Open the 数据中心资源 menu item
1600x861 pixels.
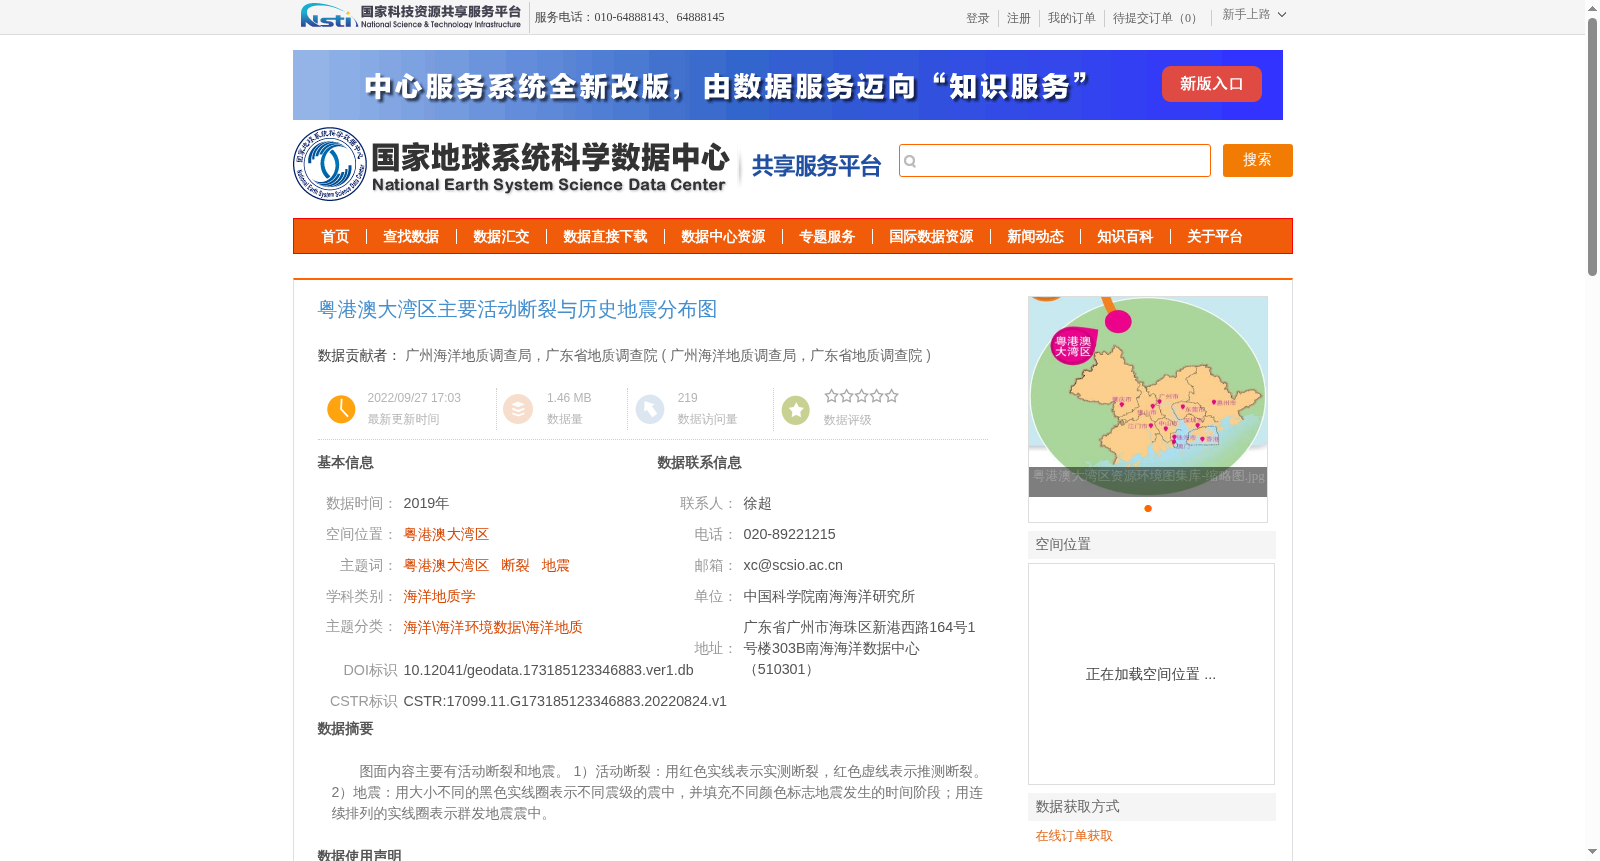point(723,237)
